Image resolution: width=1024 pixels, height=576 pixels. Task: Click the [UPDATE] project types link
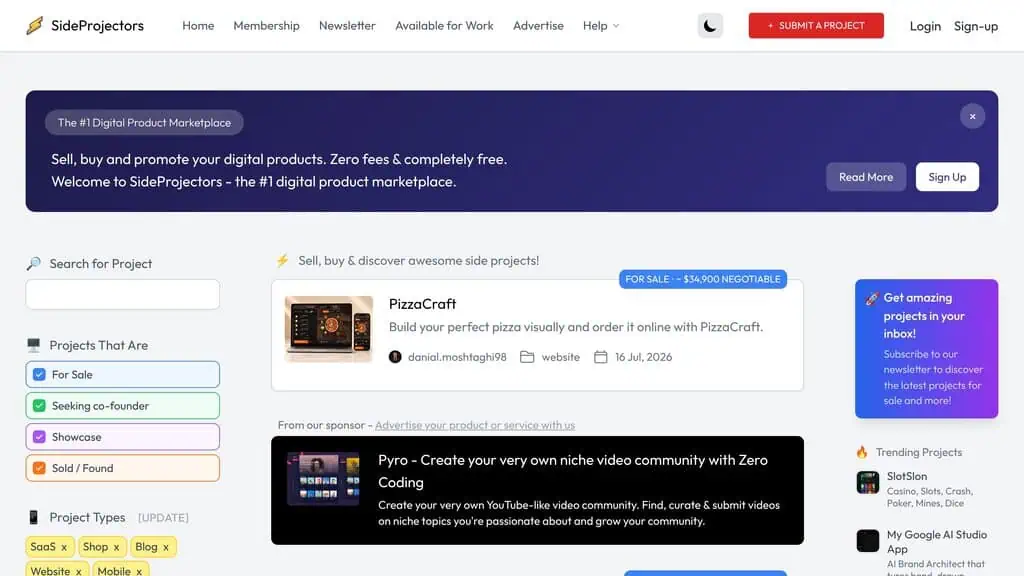click(x=163, y=518)
